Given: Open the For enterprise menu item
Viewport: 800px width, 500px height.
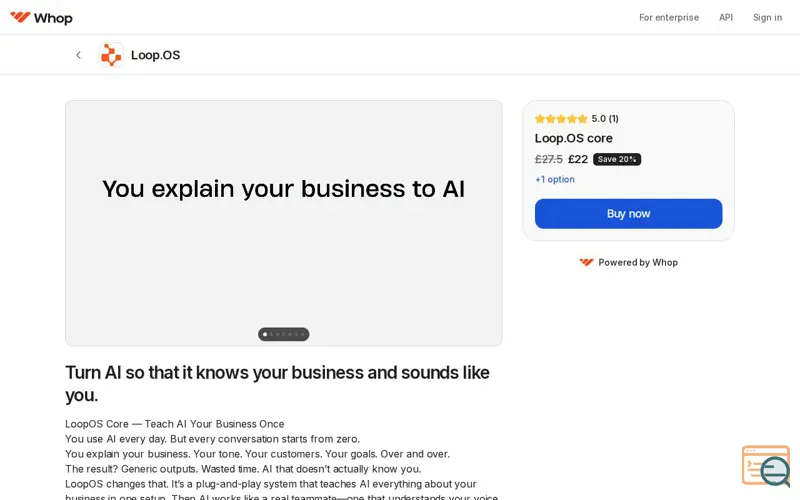Looking at the screenshot, I should pyautogui.click(x=669, y=17).
